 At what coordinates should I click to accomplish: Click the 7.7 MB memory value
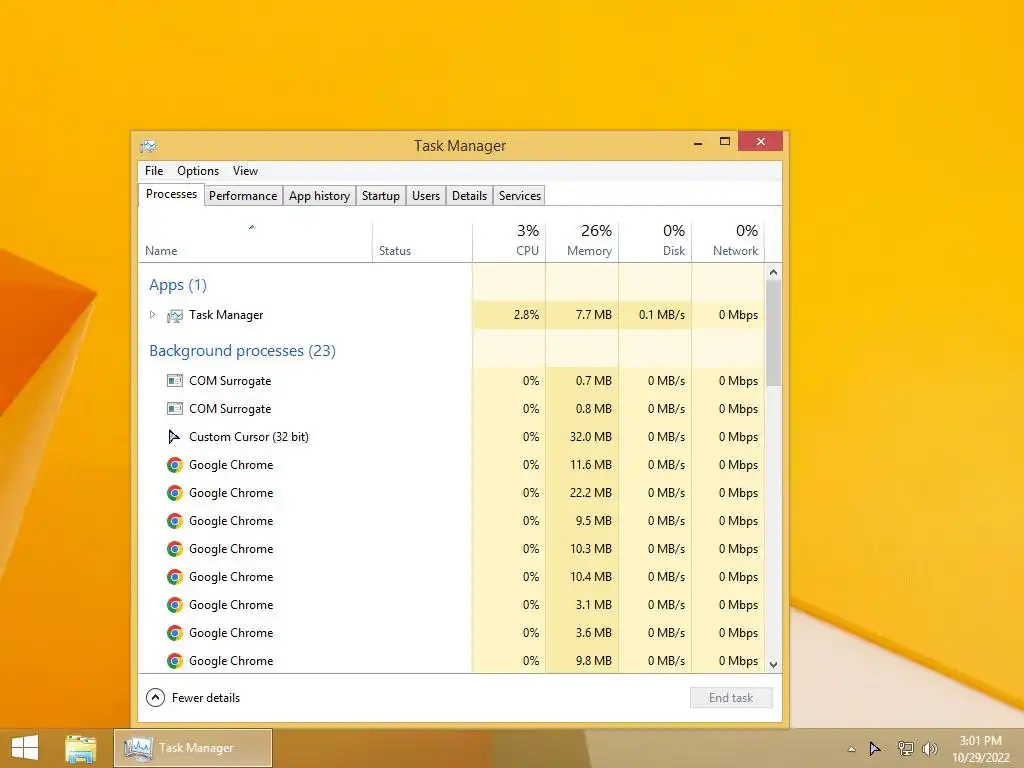click(594, 315)
